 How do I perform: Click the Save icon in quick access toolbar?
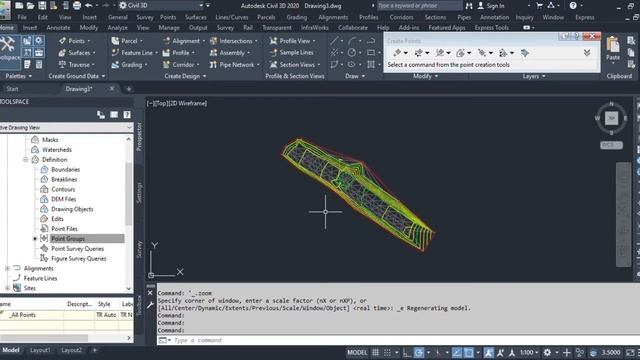42,5
